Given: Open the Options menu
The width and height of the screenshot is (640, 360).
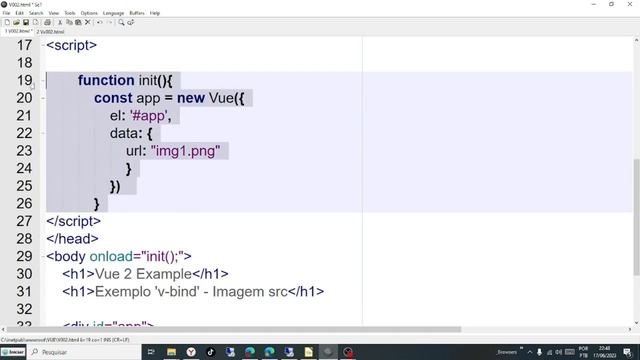Looking at the screenshot, I should 89,13.
